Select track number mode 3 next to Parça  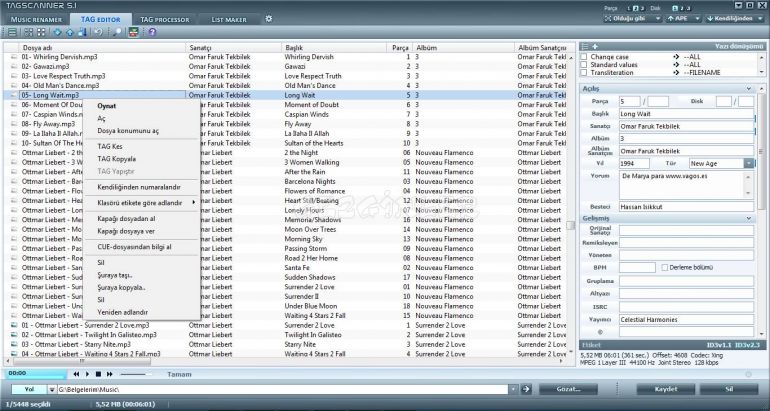(642, 8)
